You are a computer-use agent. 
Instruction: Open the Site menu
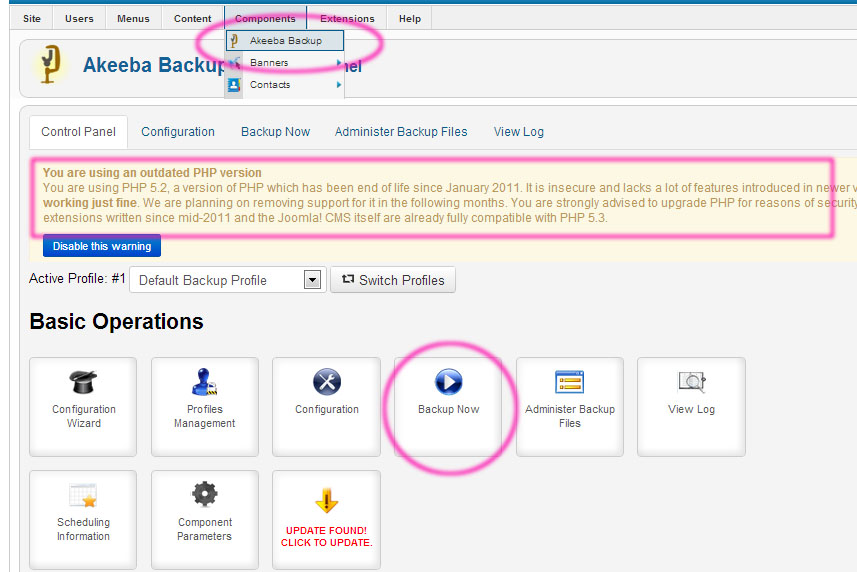coord(32,19)
